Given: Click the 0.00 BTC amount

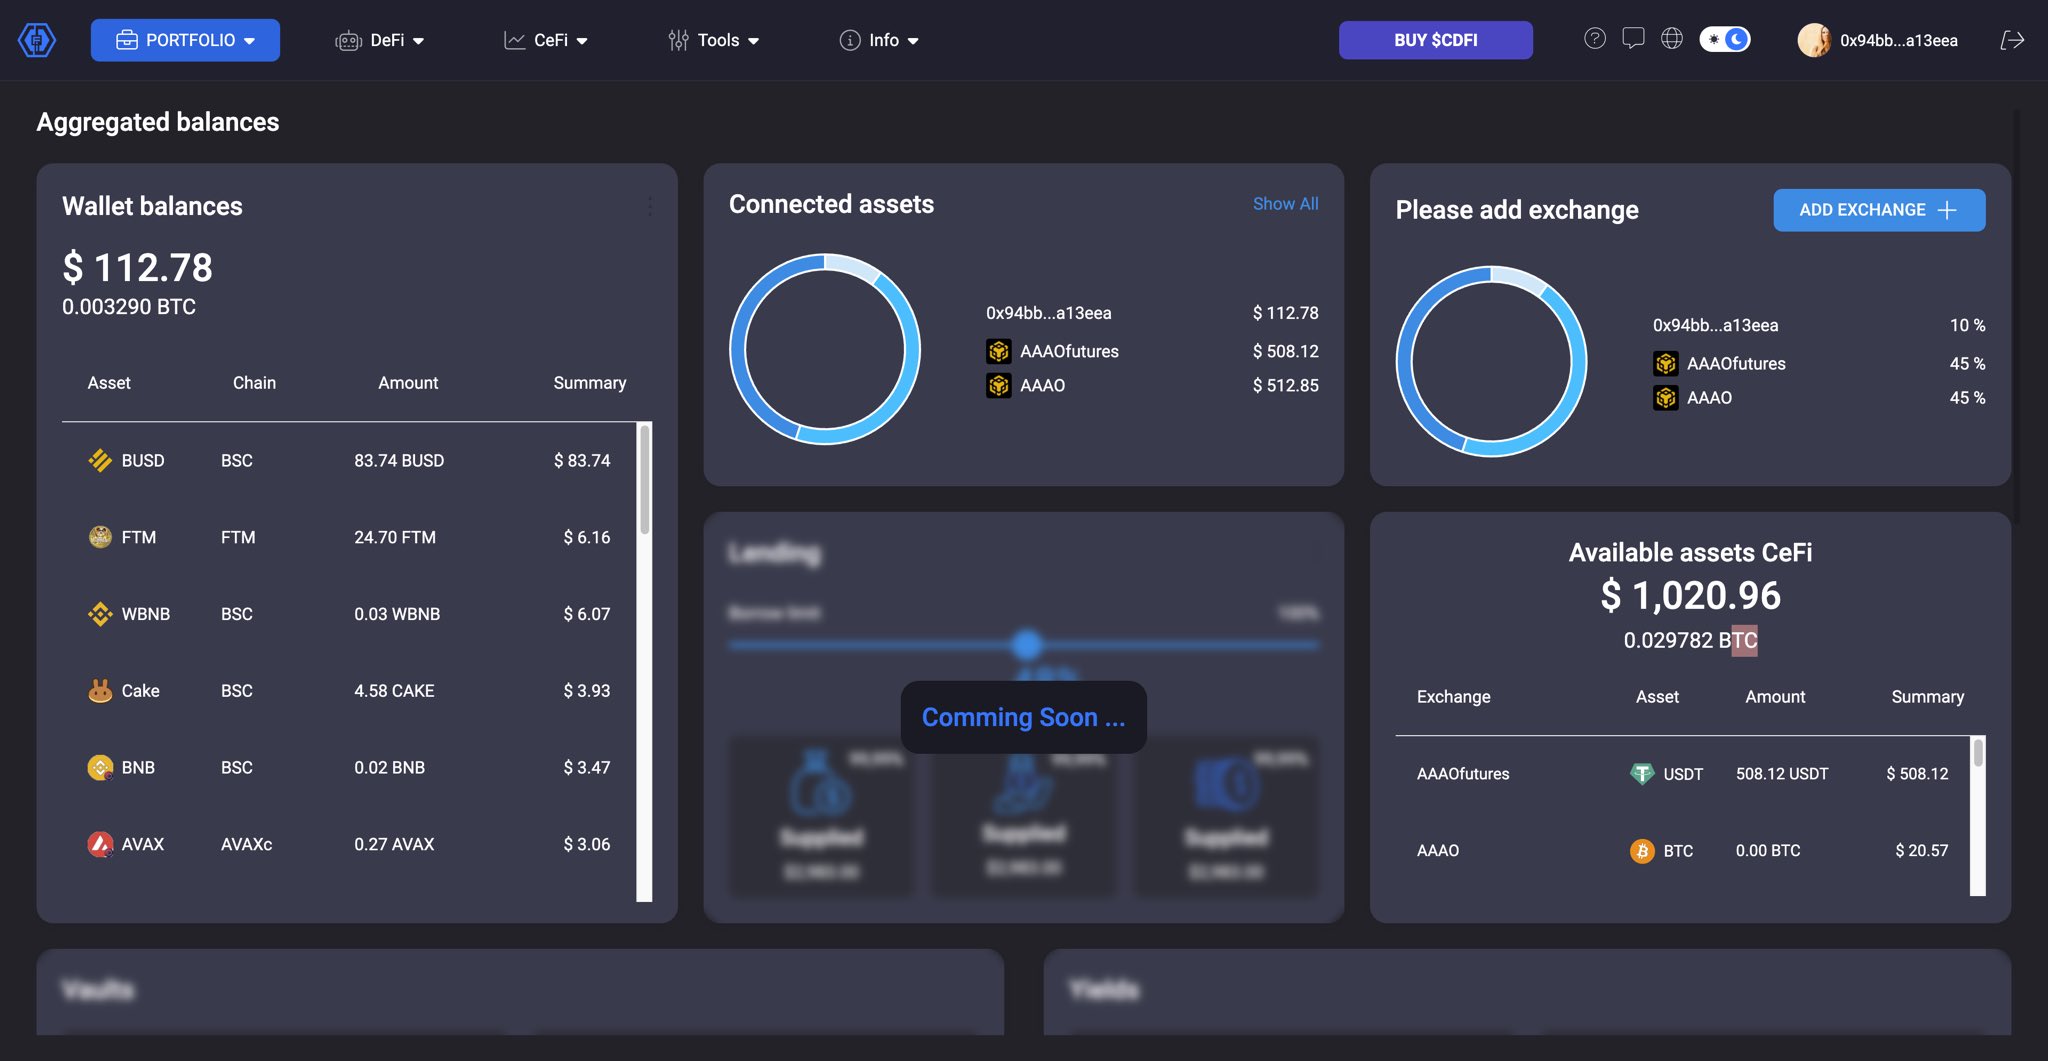Looking at the screenshot, I should [1768, 851].
